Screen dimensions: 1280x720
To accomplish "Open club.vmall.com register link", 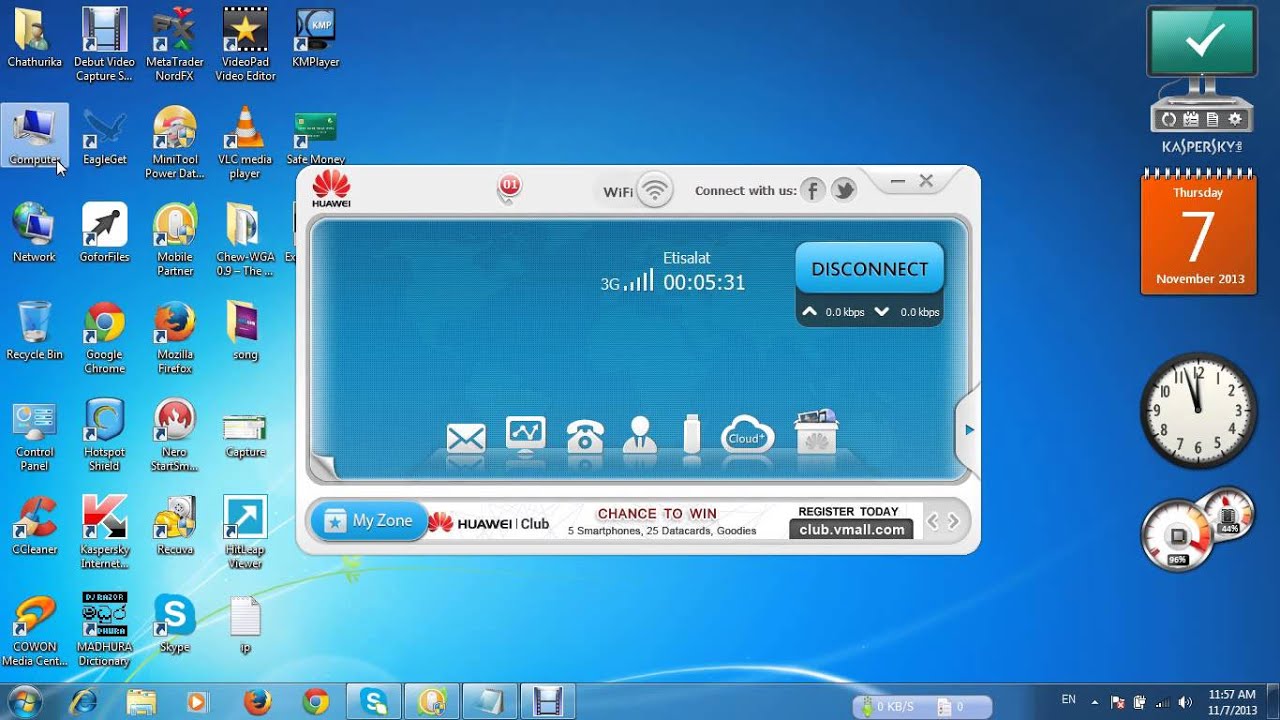I will 851,530.
